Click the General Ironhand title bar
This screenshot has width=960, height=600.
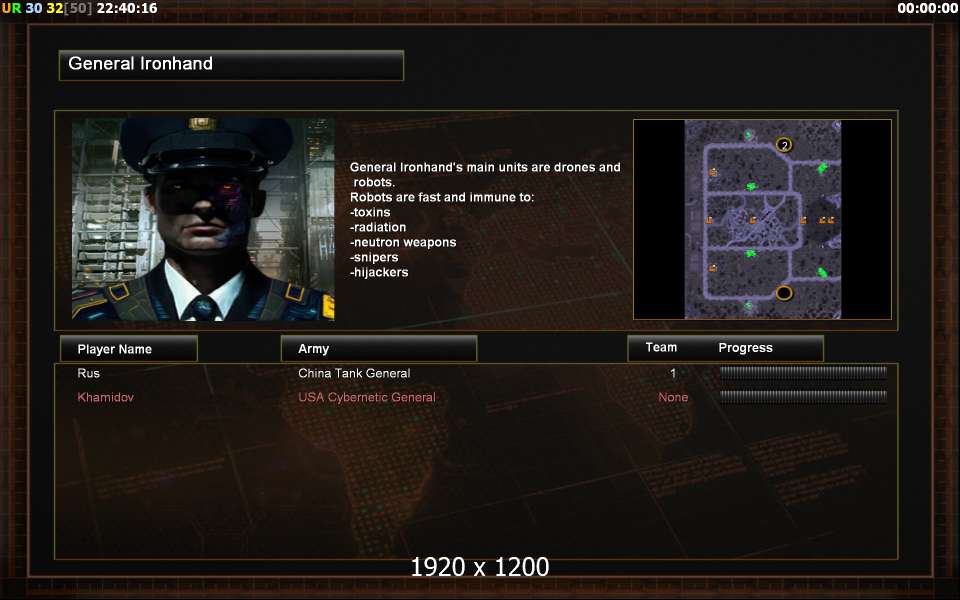pyautogui.click(x=231, y=65)
